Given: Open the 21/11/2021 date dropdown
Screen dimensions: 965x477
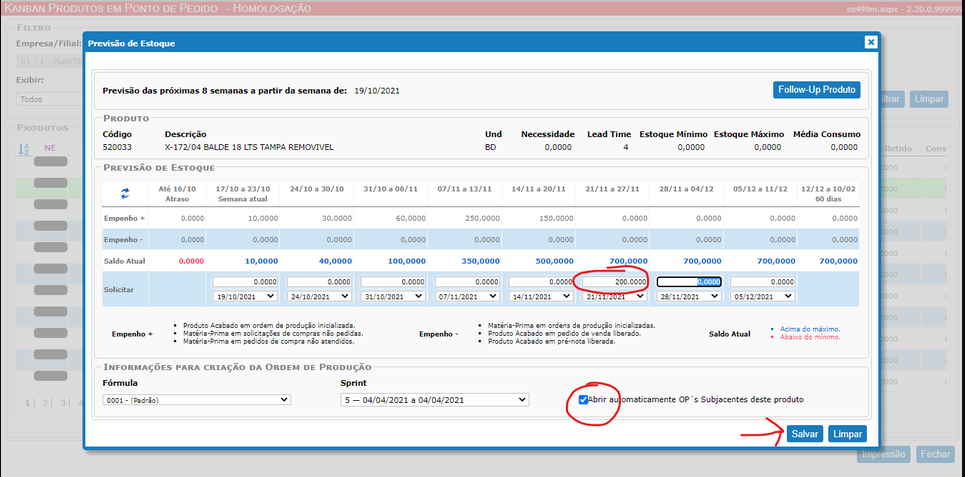Looking at the screenshot, I should [615, 296].
